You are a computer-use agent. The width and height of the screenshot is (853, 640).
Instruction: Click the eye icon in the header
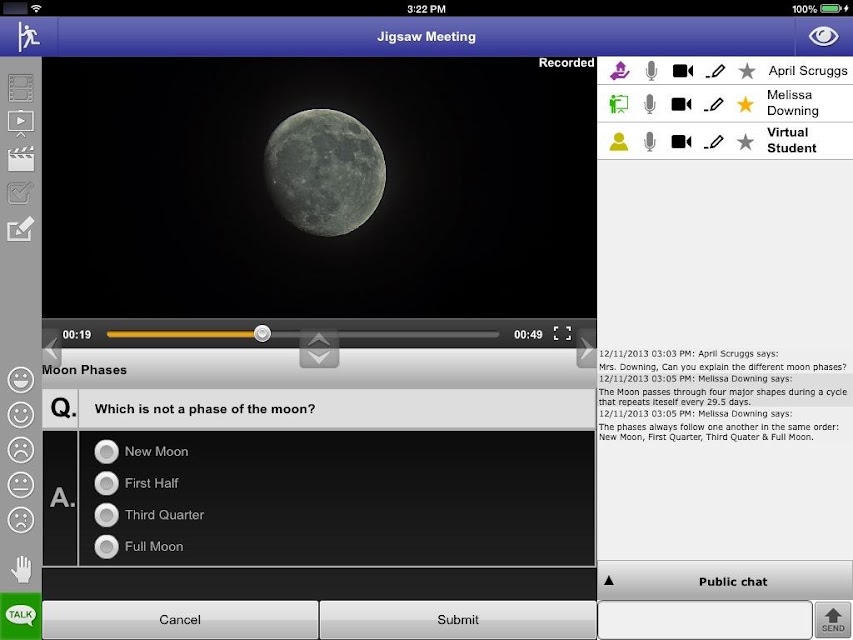tap(823, 36)
